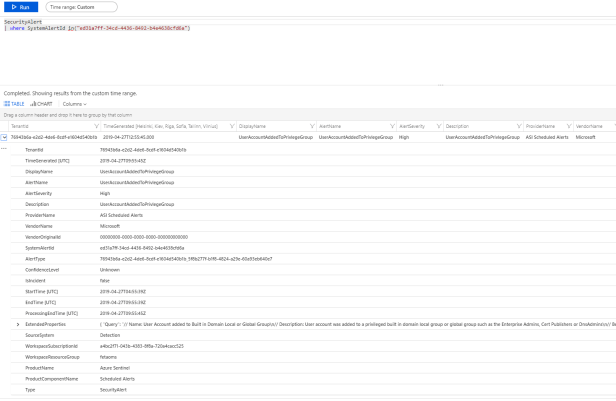Select the ConfidenceLevel value Unknown
Viewport: 616px width, 401px height.
tap(110, 270)
